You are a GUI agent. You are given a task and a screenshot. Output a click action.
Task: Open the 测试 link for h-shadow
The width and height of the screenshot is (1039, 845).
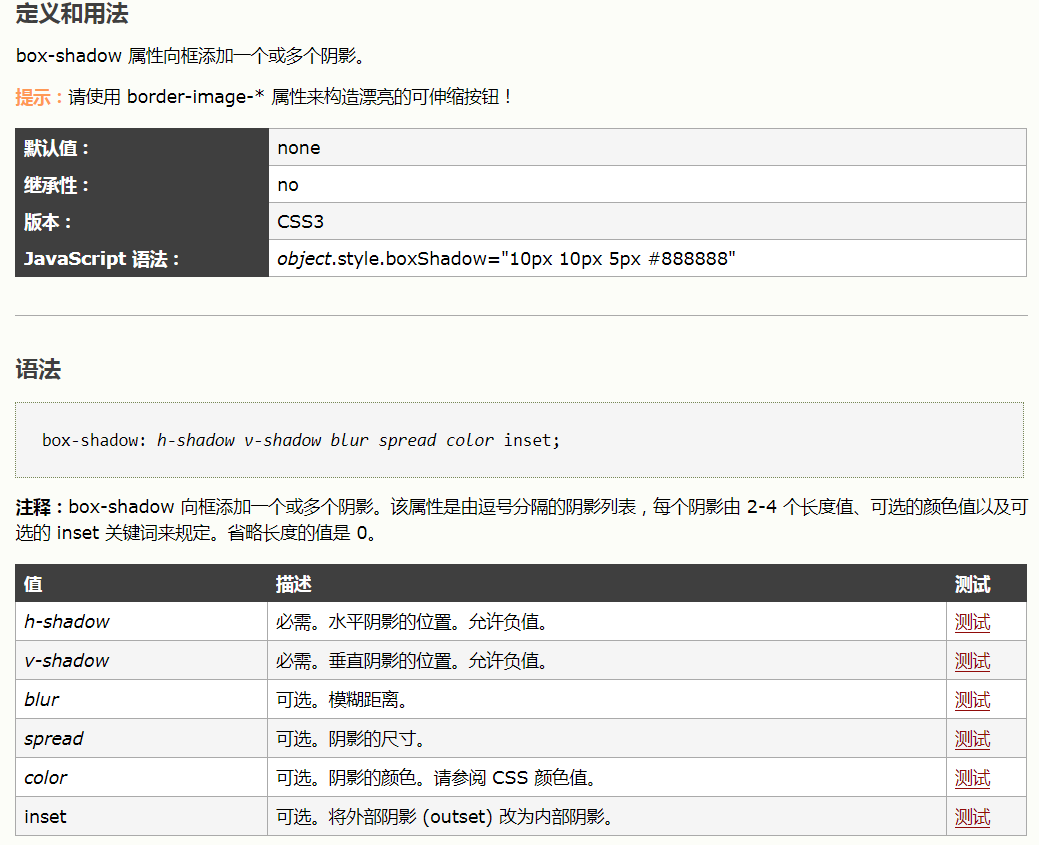point(972,622)
